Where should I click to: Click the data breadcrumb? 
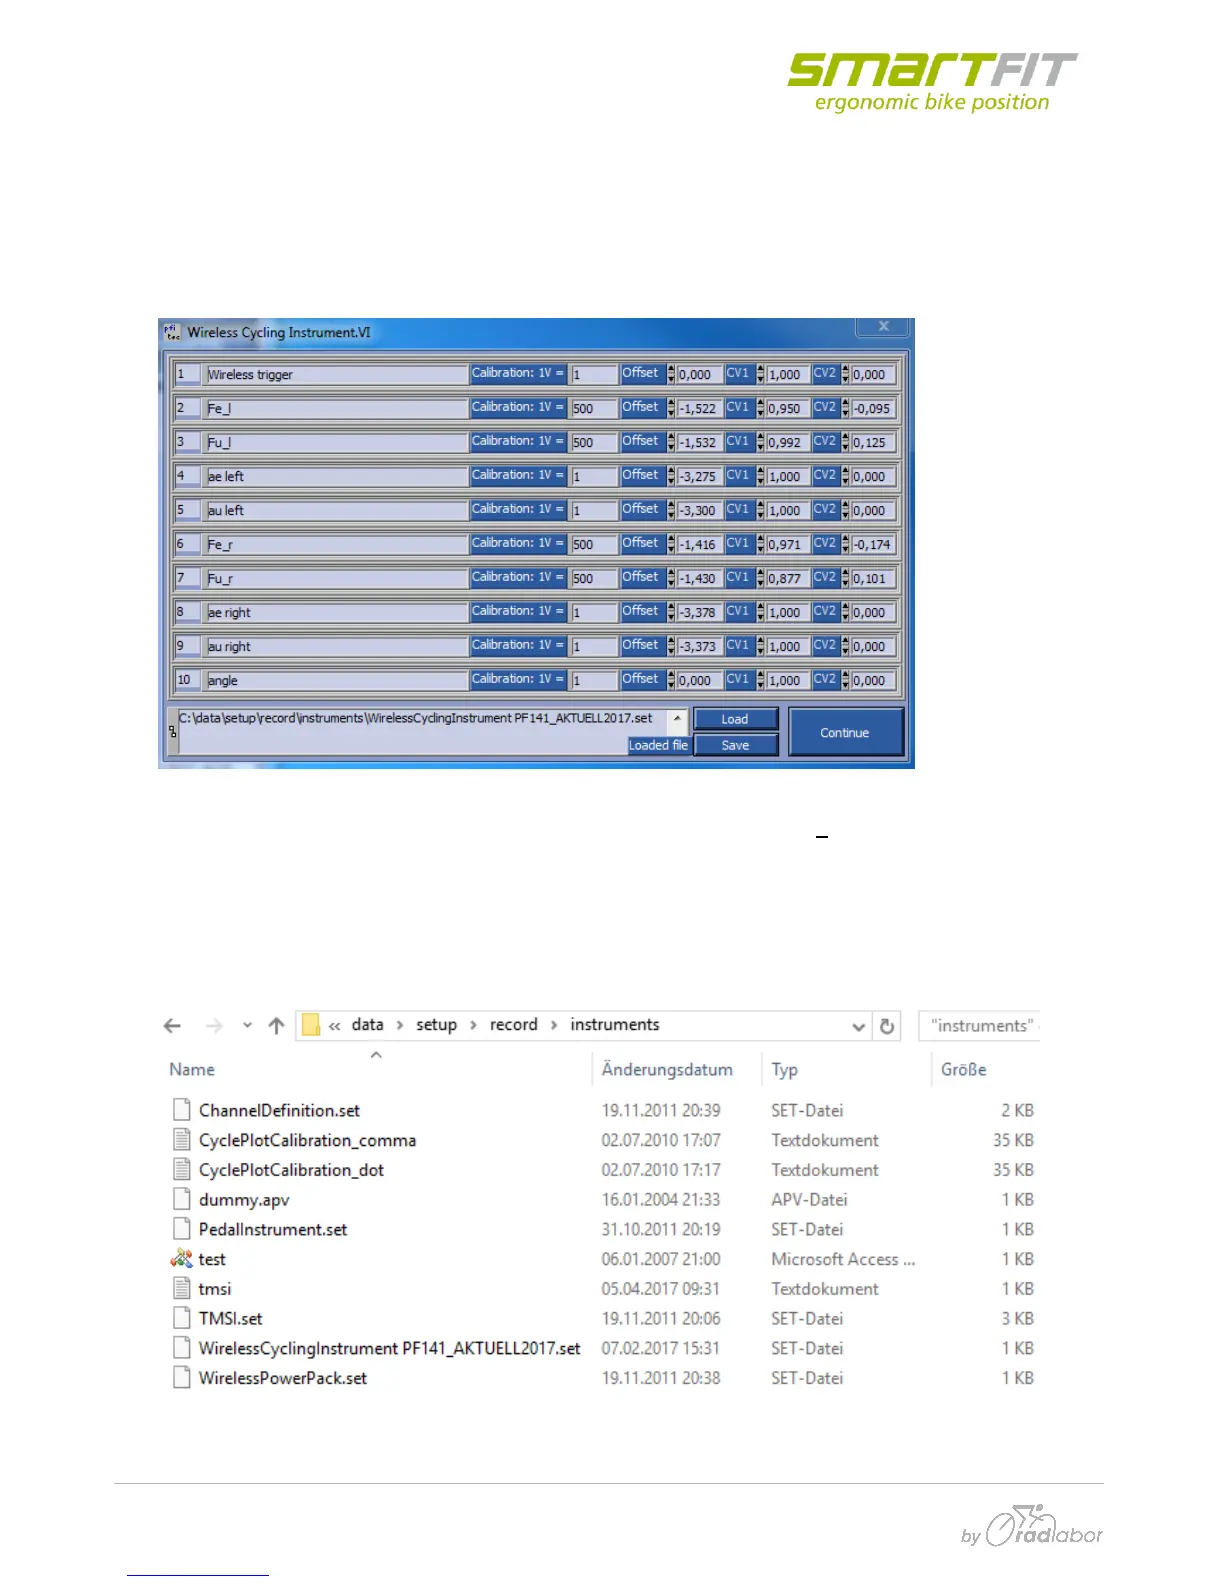pyautogui.click(x=367, y=1024)
